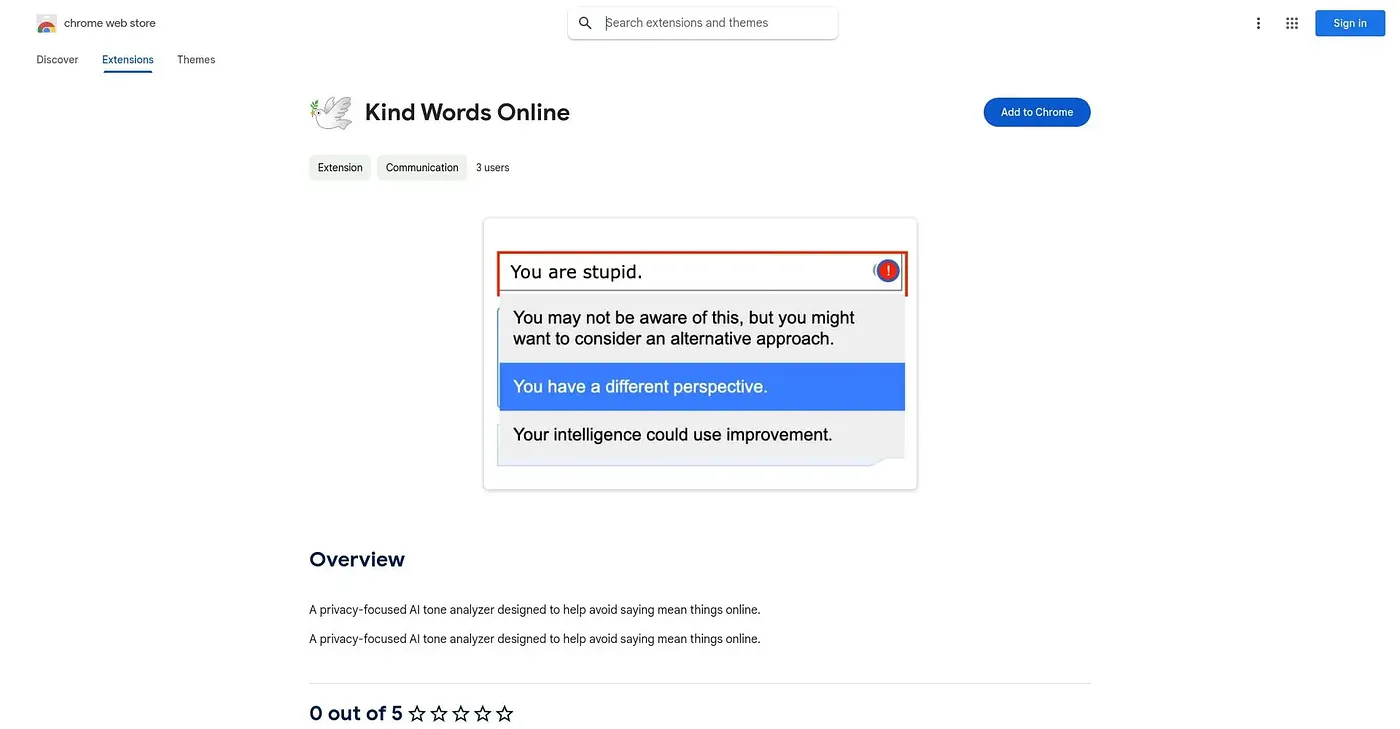Click the first rating star
Screen dimensions: 1400x729
point(417,713)
